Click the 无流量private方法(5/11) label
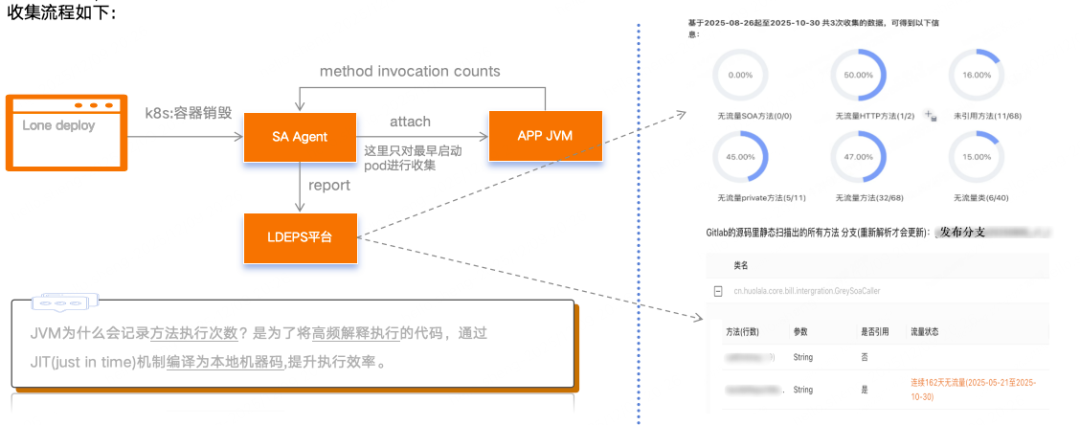This screenshot has width=1080, height=425. (761, 198)
